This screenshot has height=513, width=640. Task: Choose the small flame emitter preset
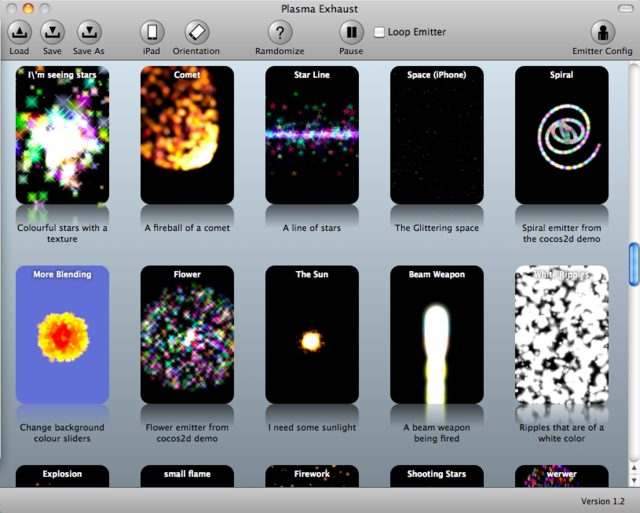point(187,476)
